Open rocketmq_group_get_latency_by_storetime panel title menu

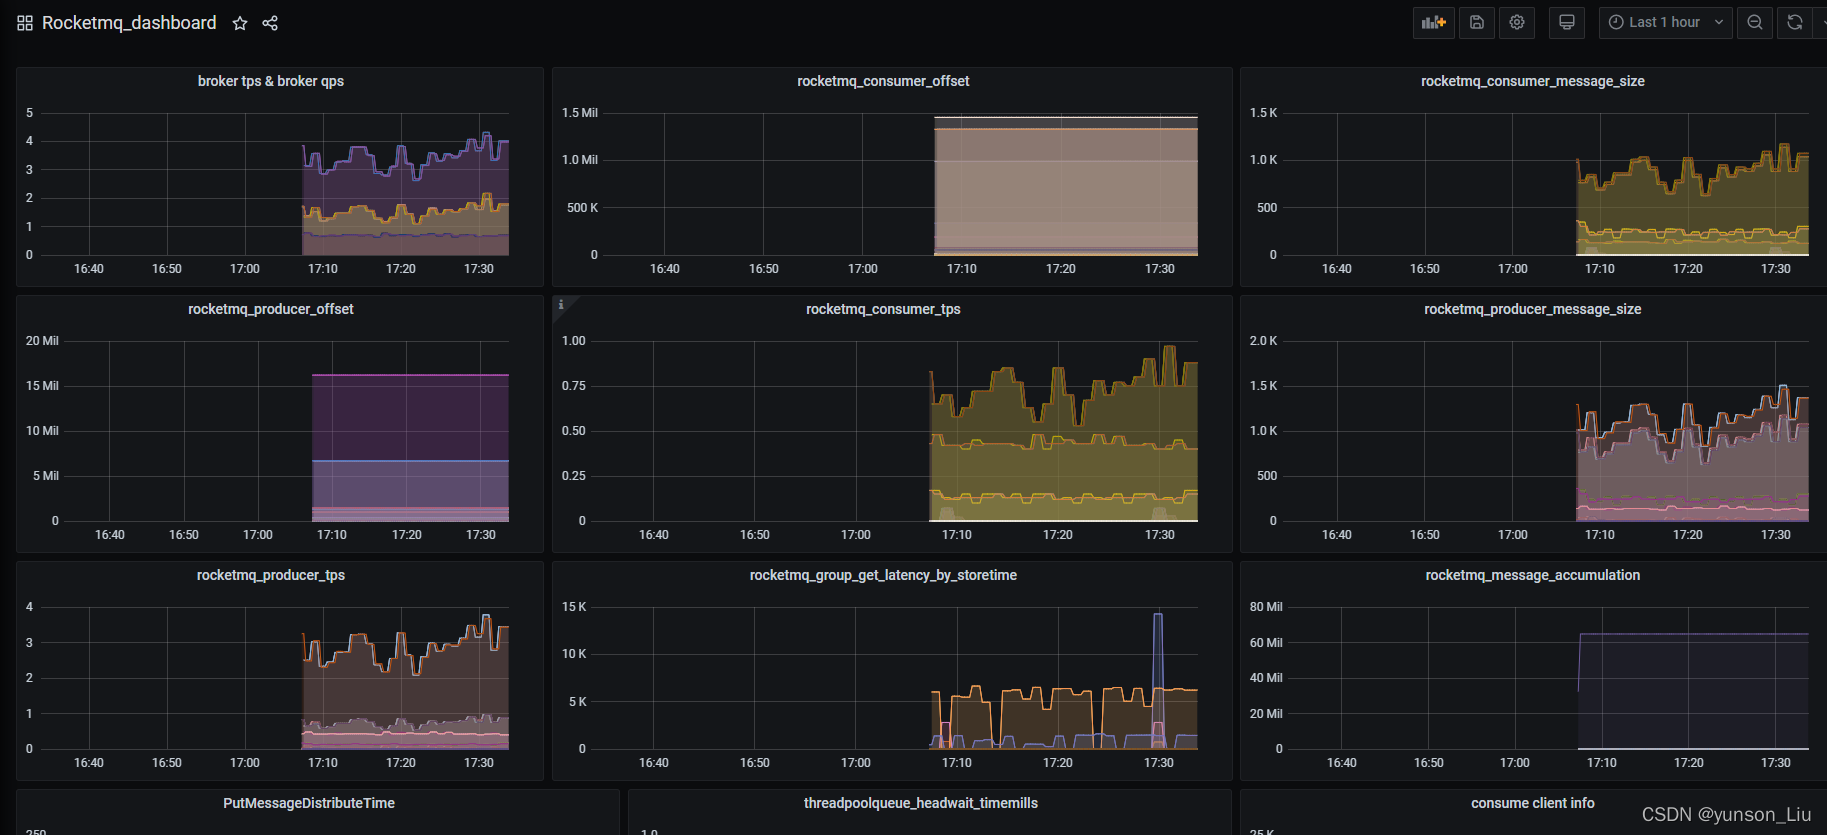pos(883,575)
